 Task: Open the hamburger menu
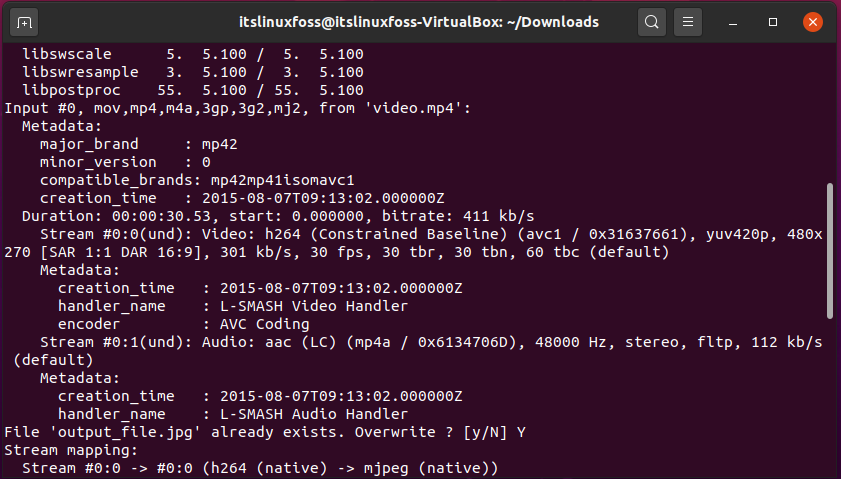(688, 22)
